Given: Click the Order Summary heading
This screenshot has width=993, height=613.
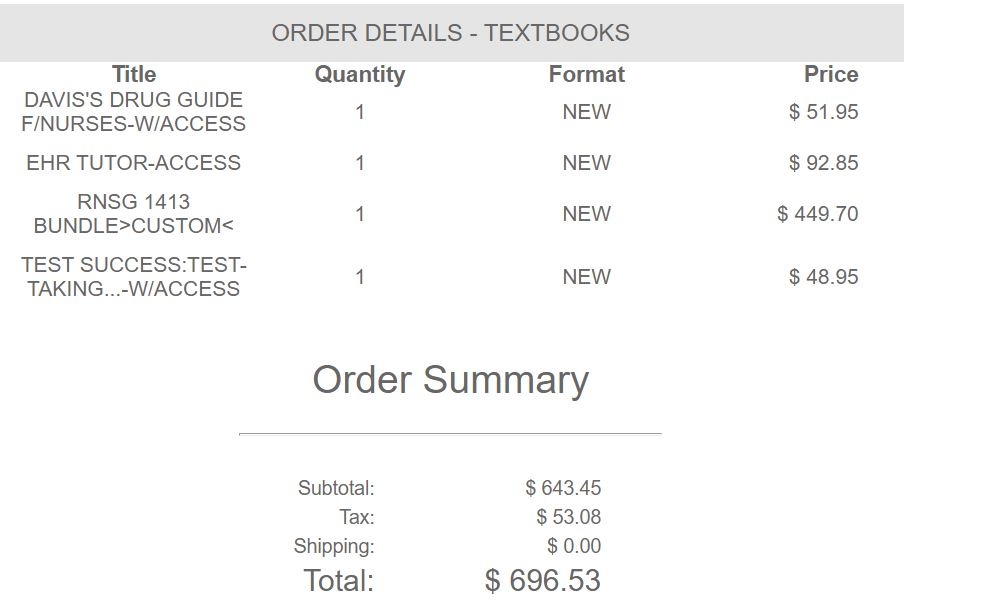Looking at the screenshot, I should point(450,380).
